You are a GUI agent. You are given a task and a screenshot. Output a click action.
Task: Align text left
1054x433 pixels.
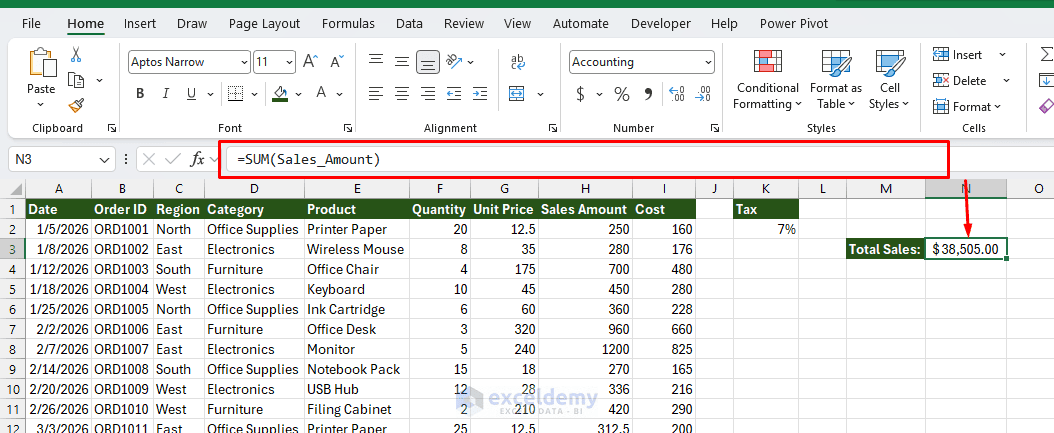click(376, 93)
